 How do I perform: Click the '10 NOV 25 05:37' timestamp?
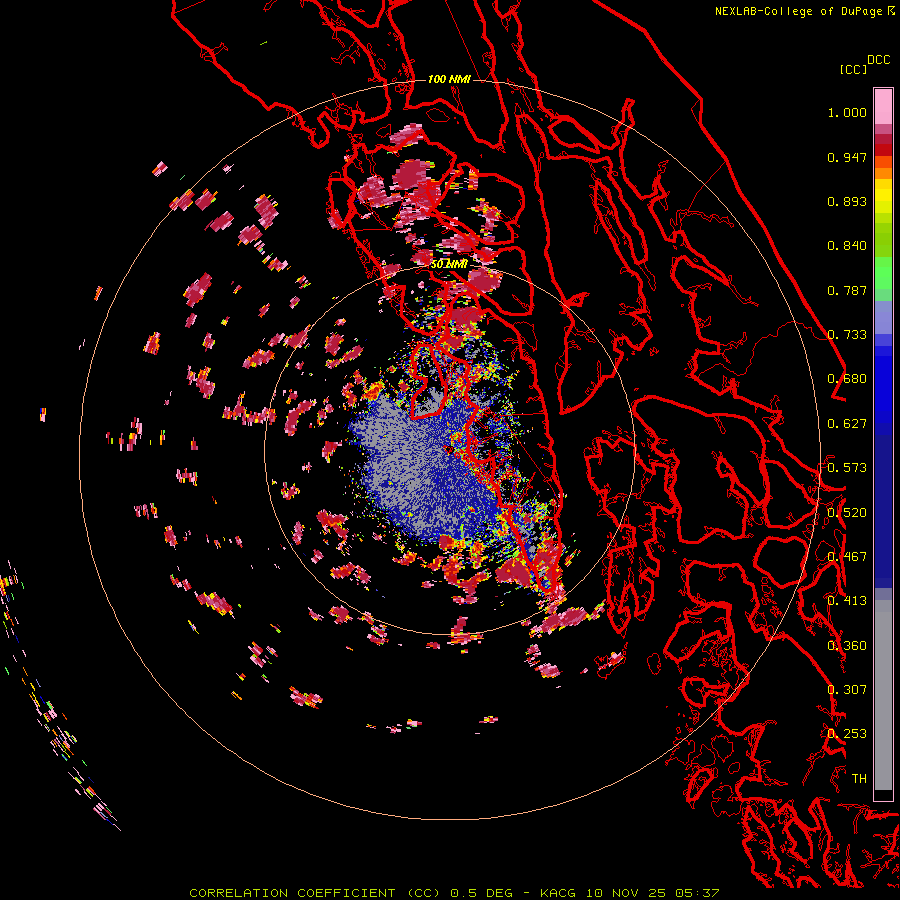(x=653, y=893)
